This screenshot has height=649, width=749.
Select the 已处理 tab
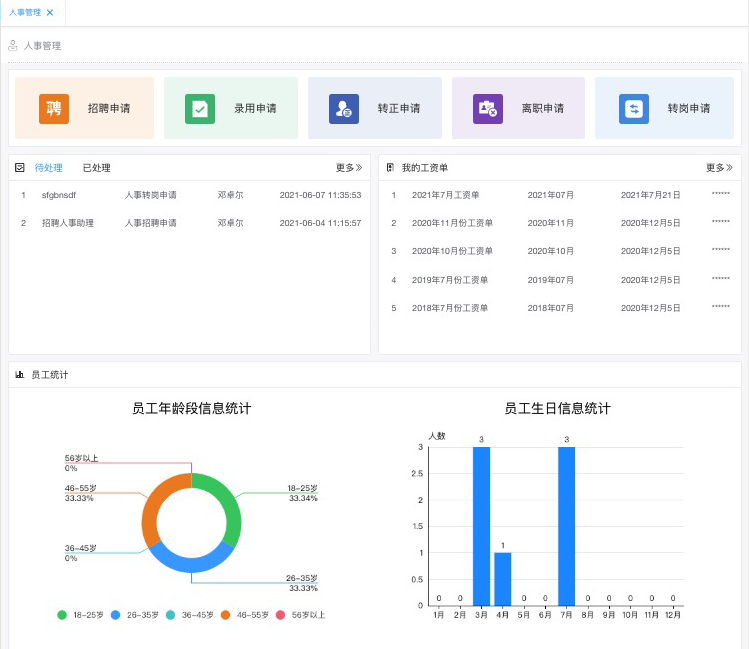(x=96, y=168)
